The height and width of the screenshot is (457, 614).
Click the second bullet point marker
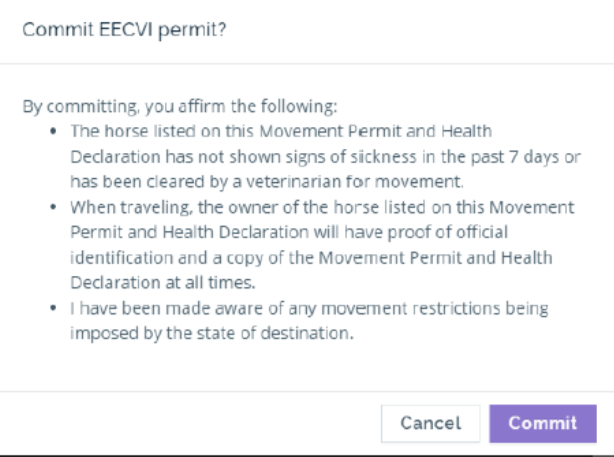tap(54, 208)
